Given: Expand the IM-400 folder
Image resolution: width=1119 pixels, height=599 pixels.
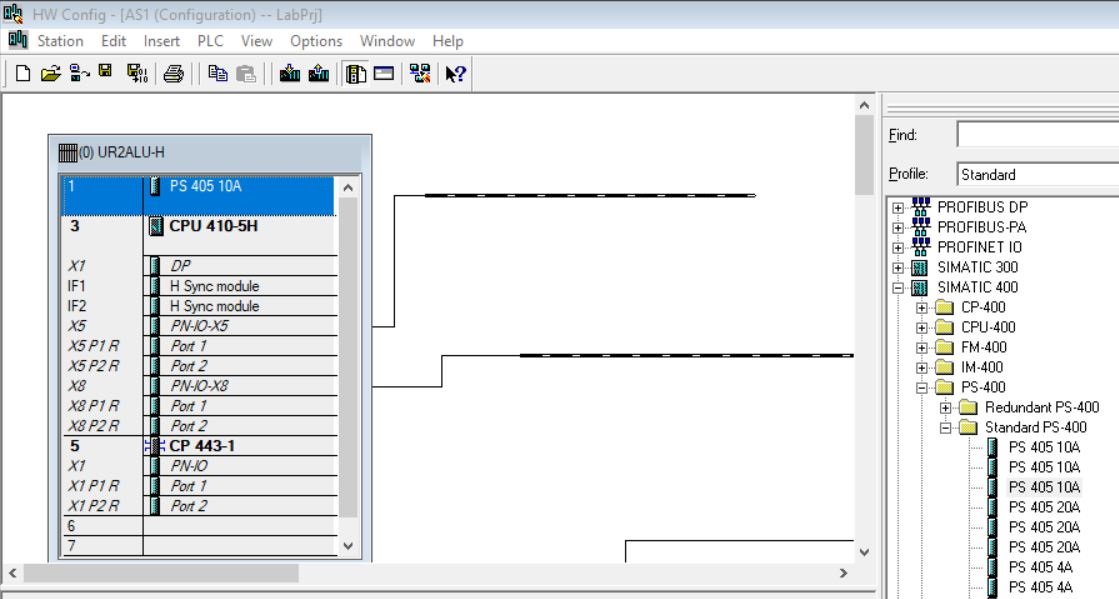Looking at the screenshot, I should click(x=922, y=368).
